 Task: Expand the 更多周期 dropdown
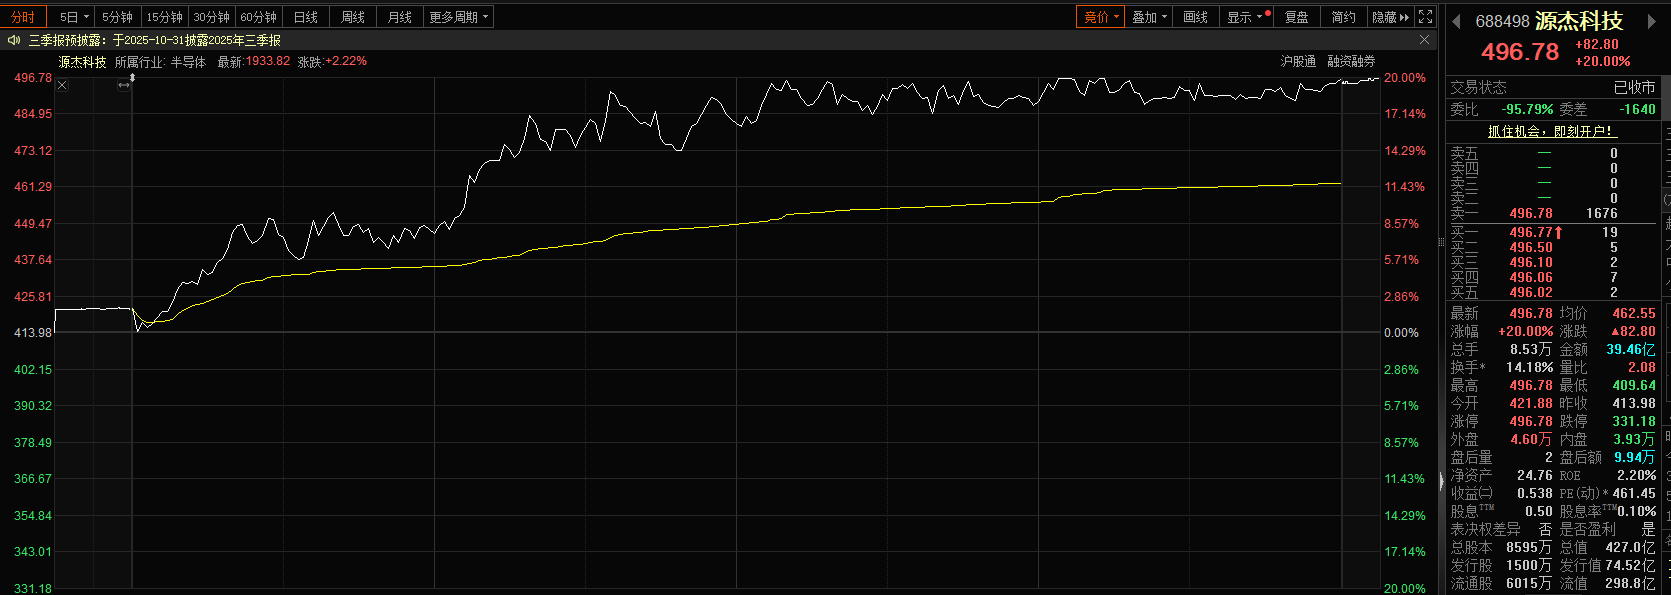click(459, 17)
